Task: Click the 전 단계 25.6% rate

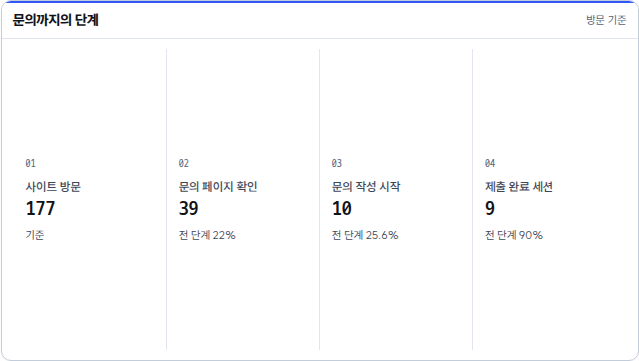Action: (x=365, y=235)
